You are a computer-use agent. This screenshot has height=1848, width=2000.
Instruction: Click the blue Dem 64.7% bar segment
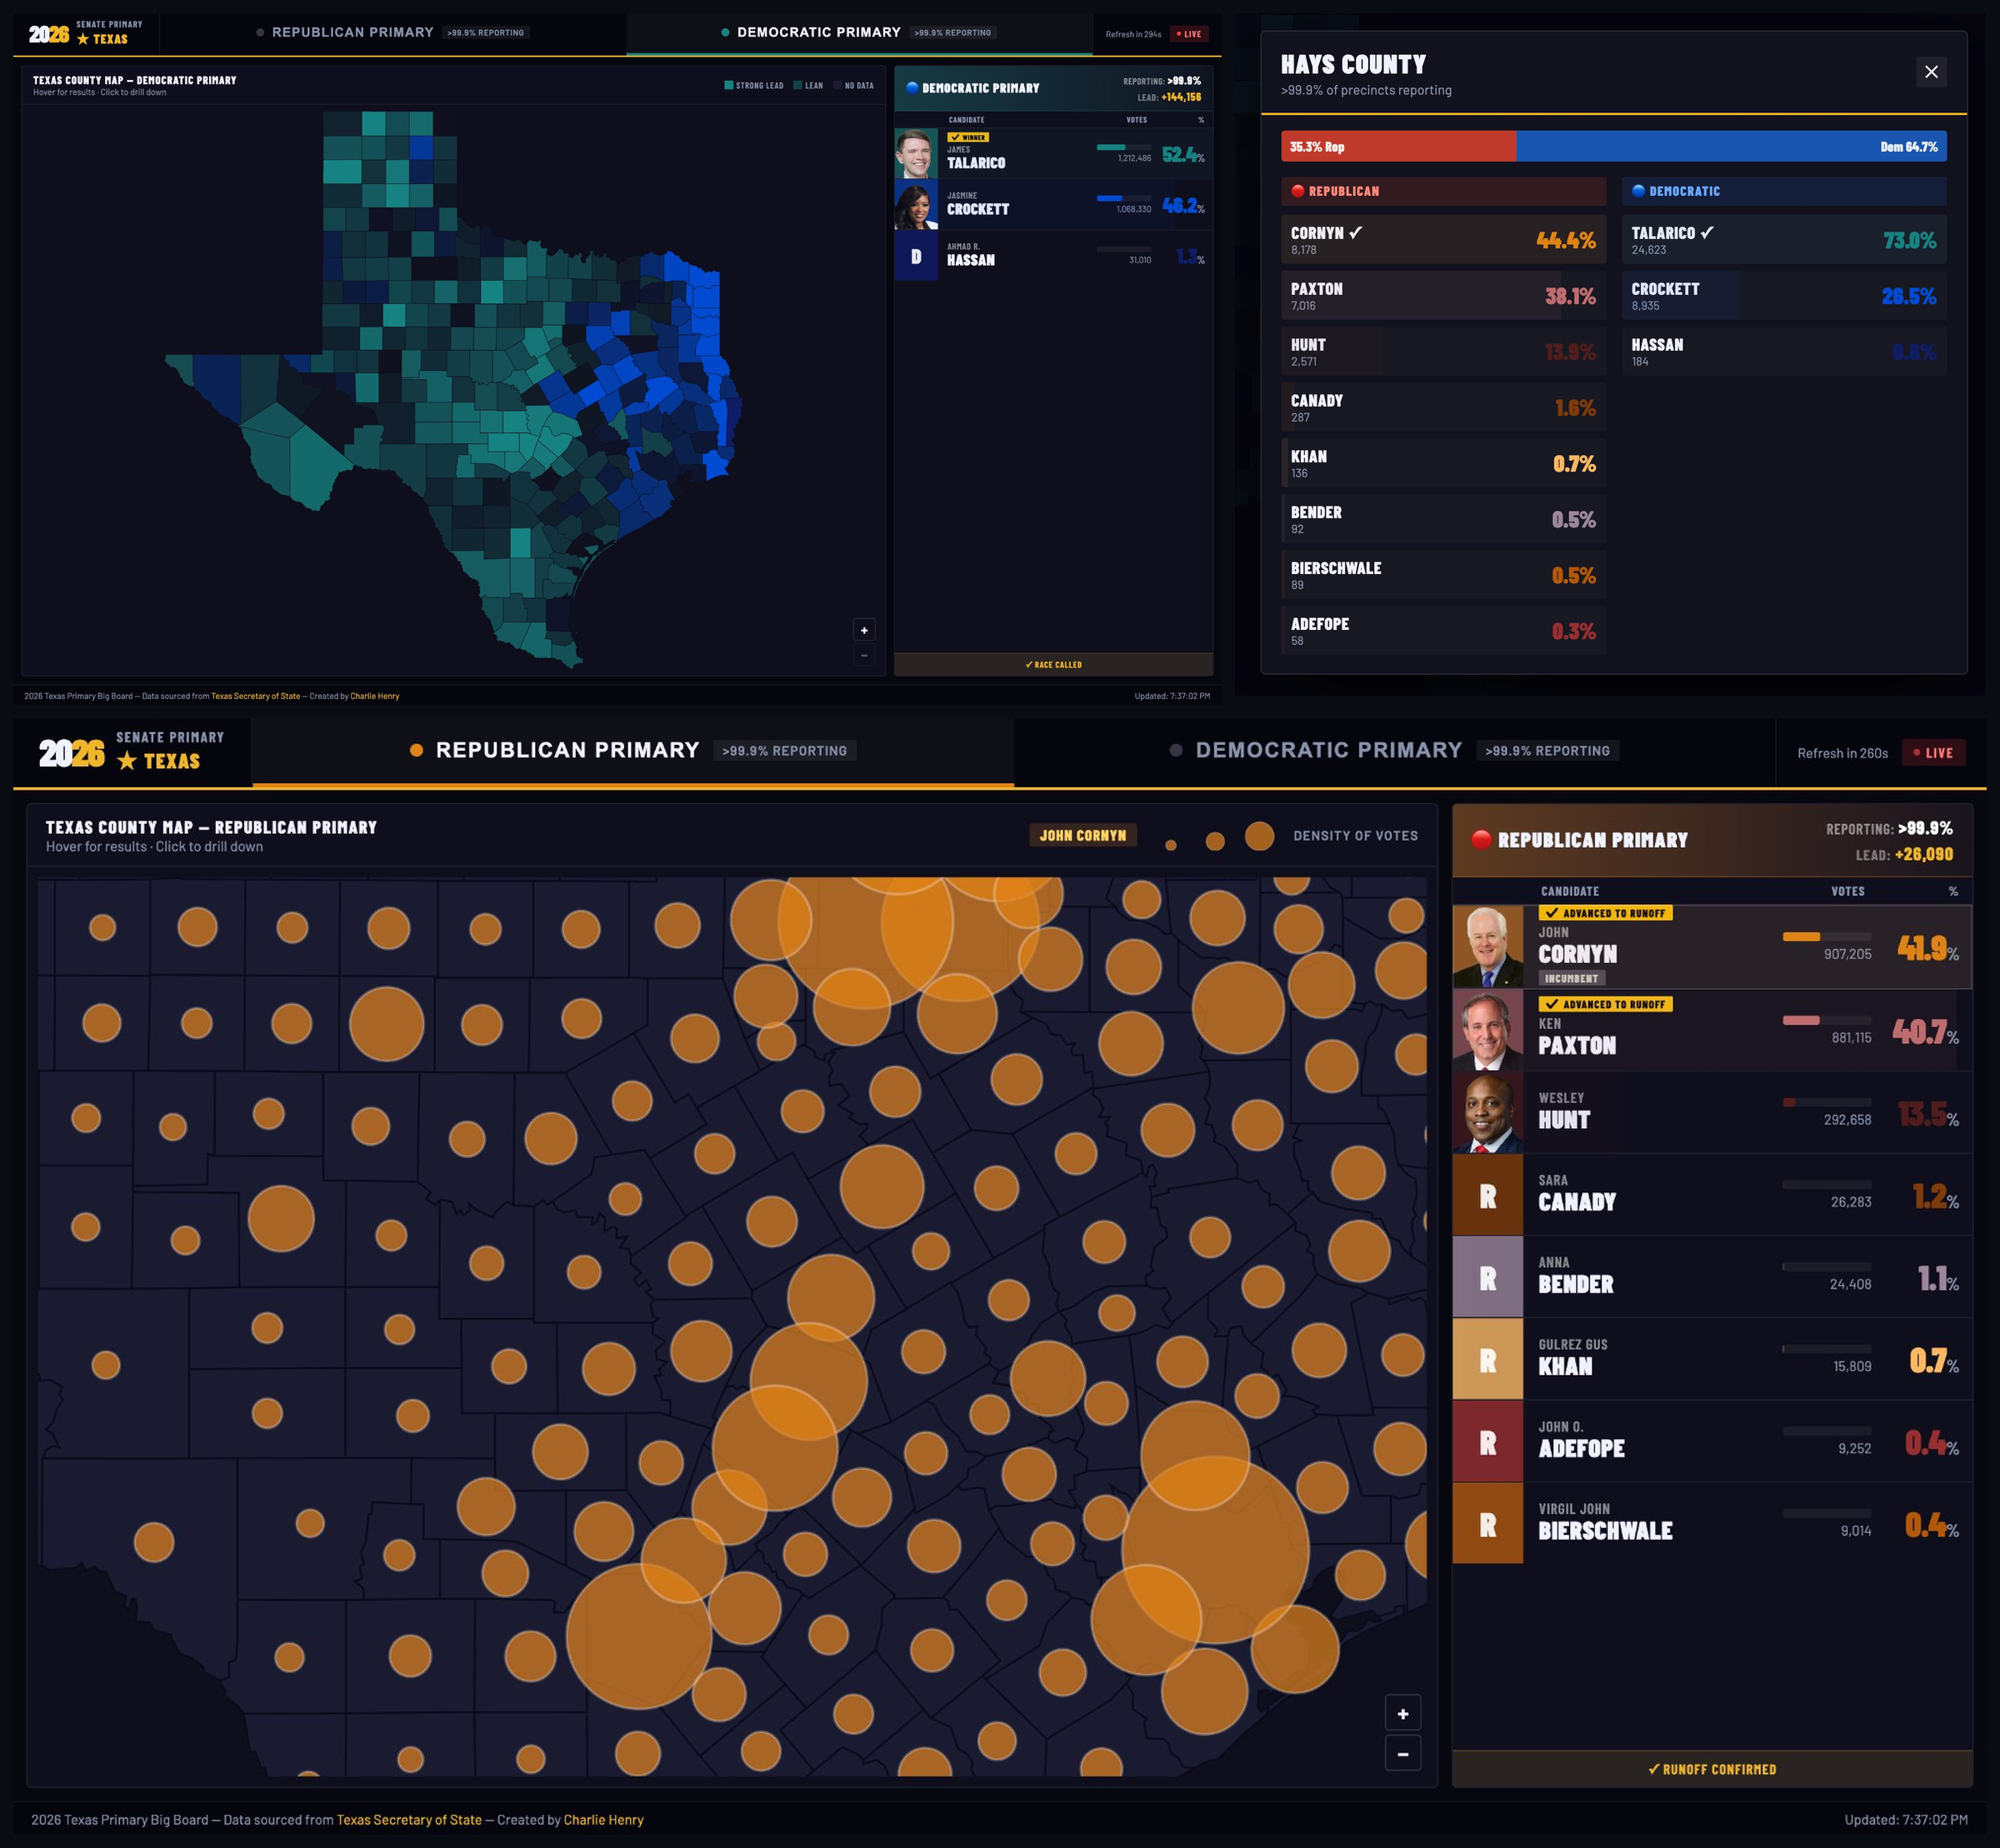tap(1730, 147)
